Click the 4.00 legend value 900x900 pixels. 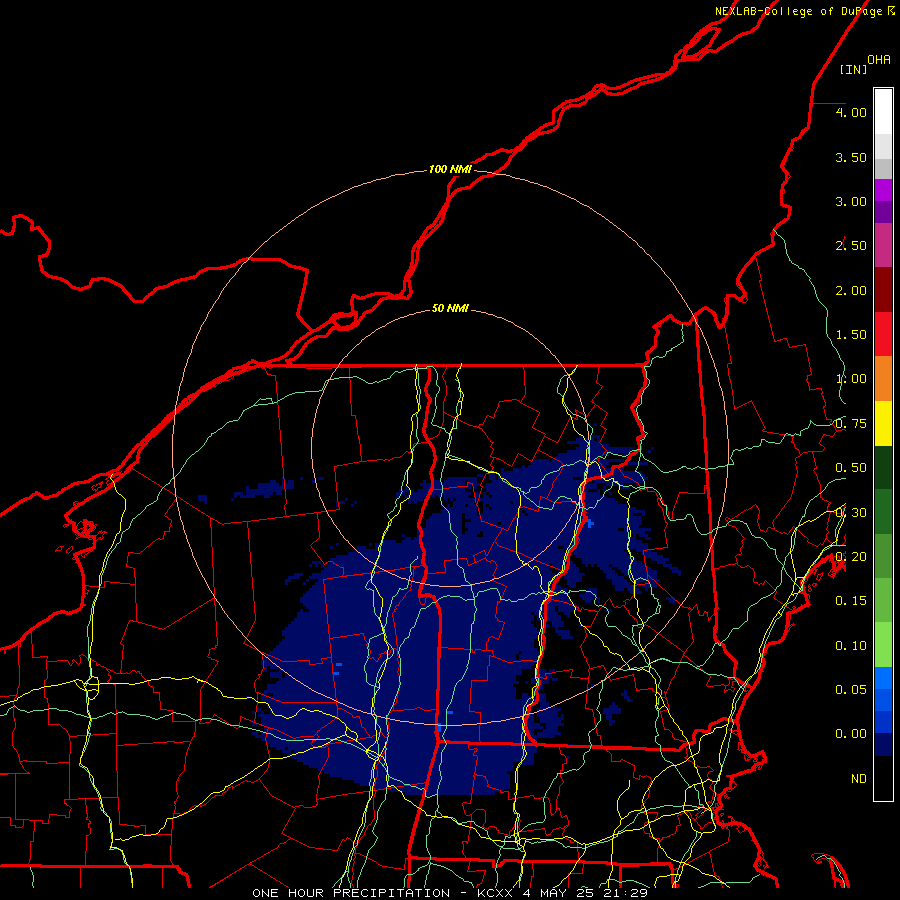(x=851, y=112)
